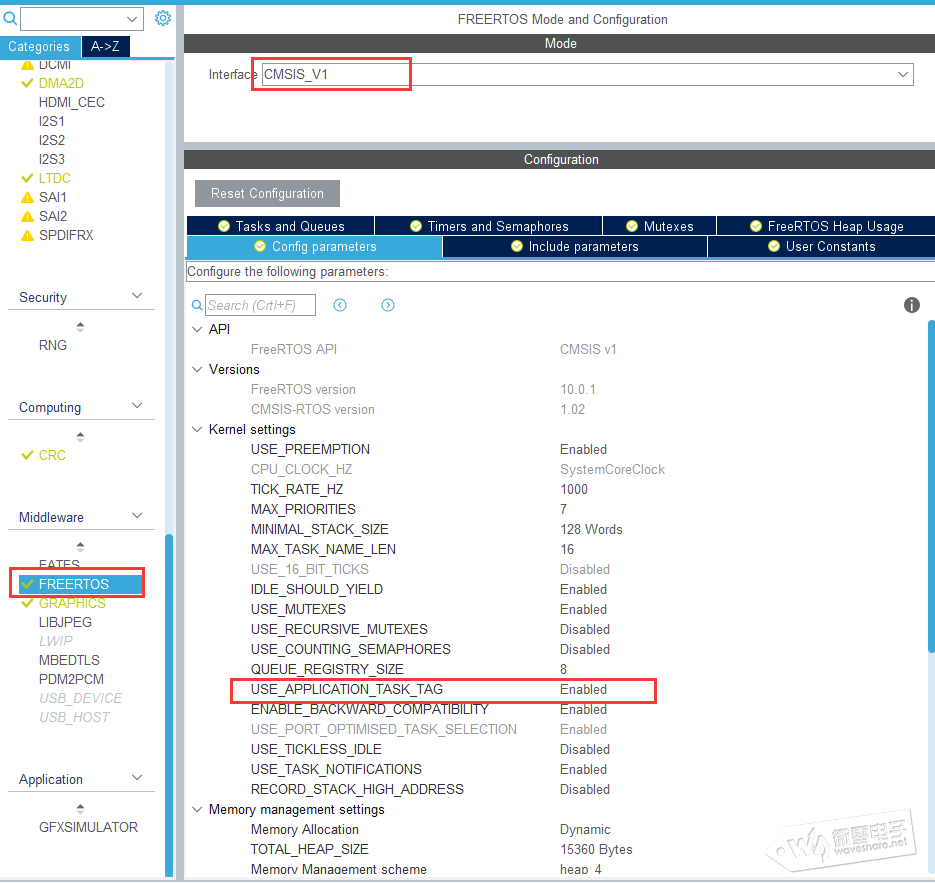Collapse the Middleware category

coord(138,517)
